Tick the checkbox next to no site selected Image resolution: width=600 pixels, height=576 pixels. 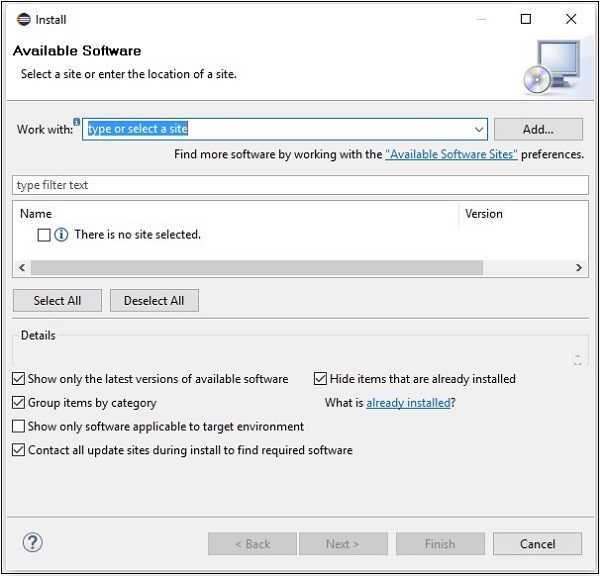(x=43, y=235)
